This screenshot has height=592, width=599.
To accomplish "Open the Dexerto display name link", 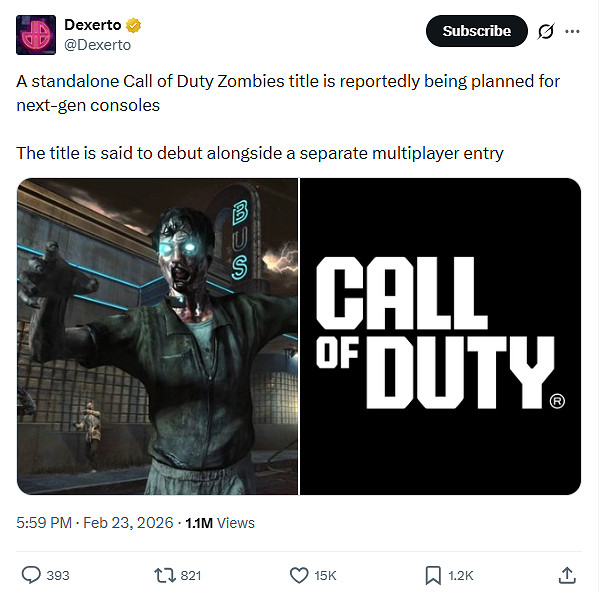I will (x=93, y=25).
